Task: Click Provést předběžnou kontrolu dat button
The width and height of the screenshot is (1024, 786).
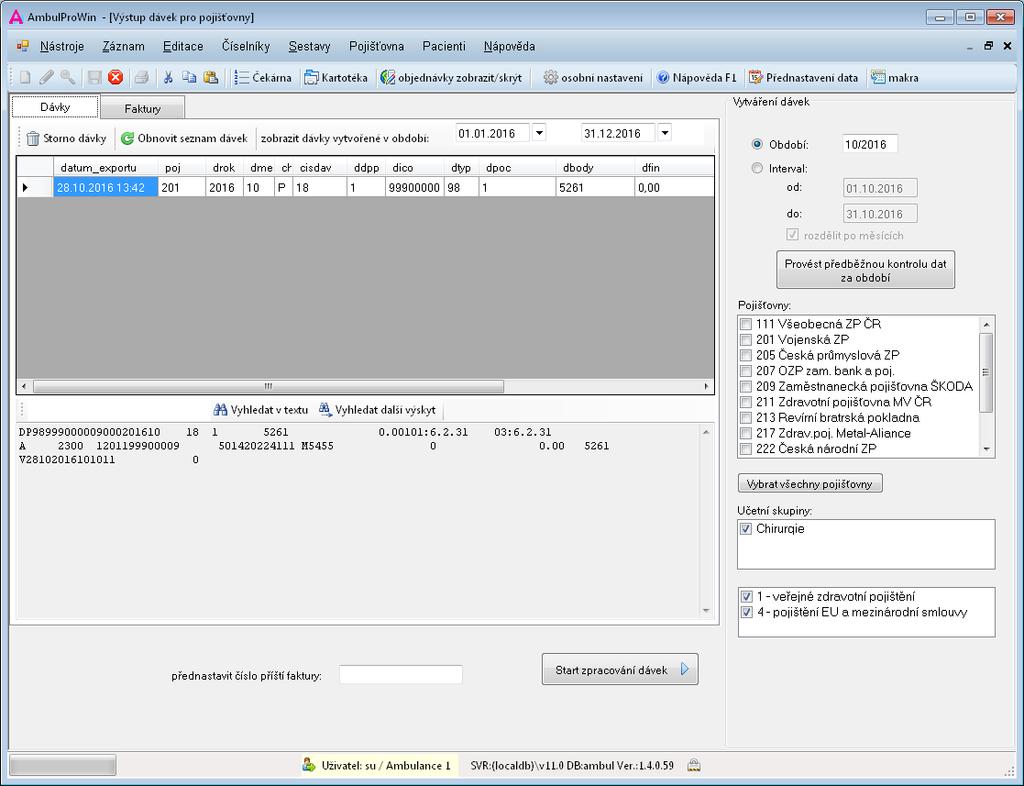Action: (x=865, y=270)
